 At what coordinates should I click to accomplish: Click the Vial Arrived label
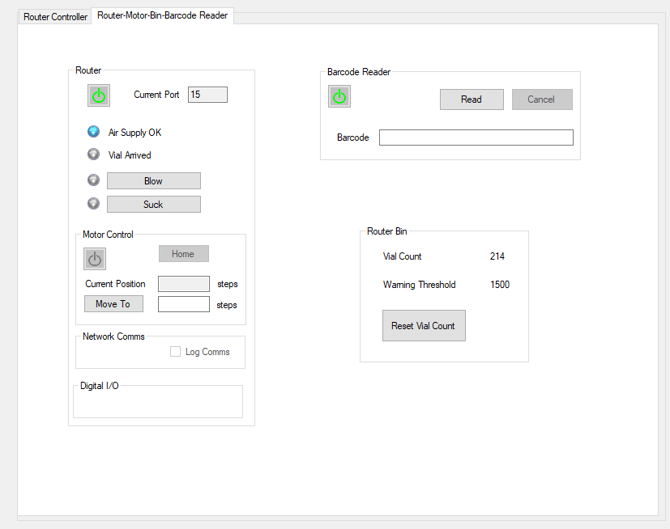129,155
